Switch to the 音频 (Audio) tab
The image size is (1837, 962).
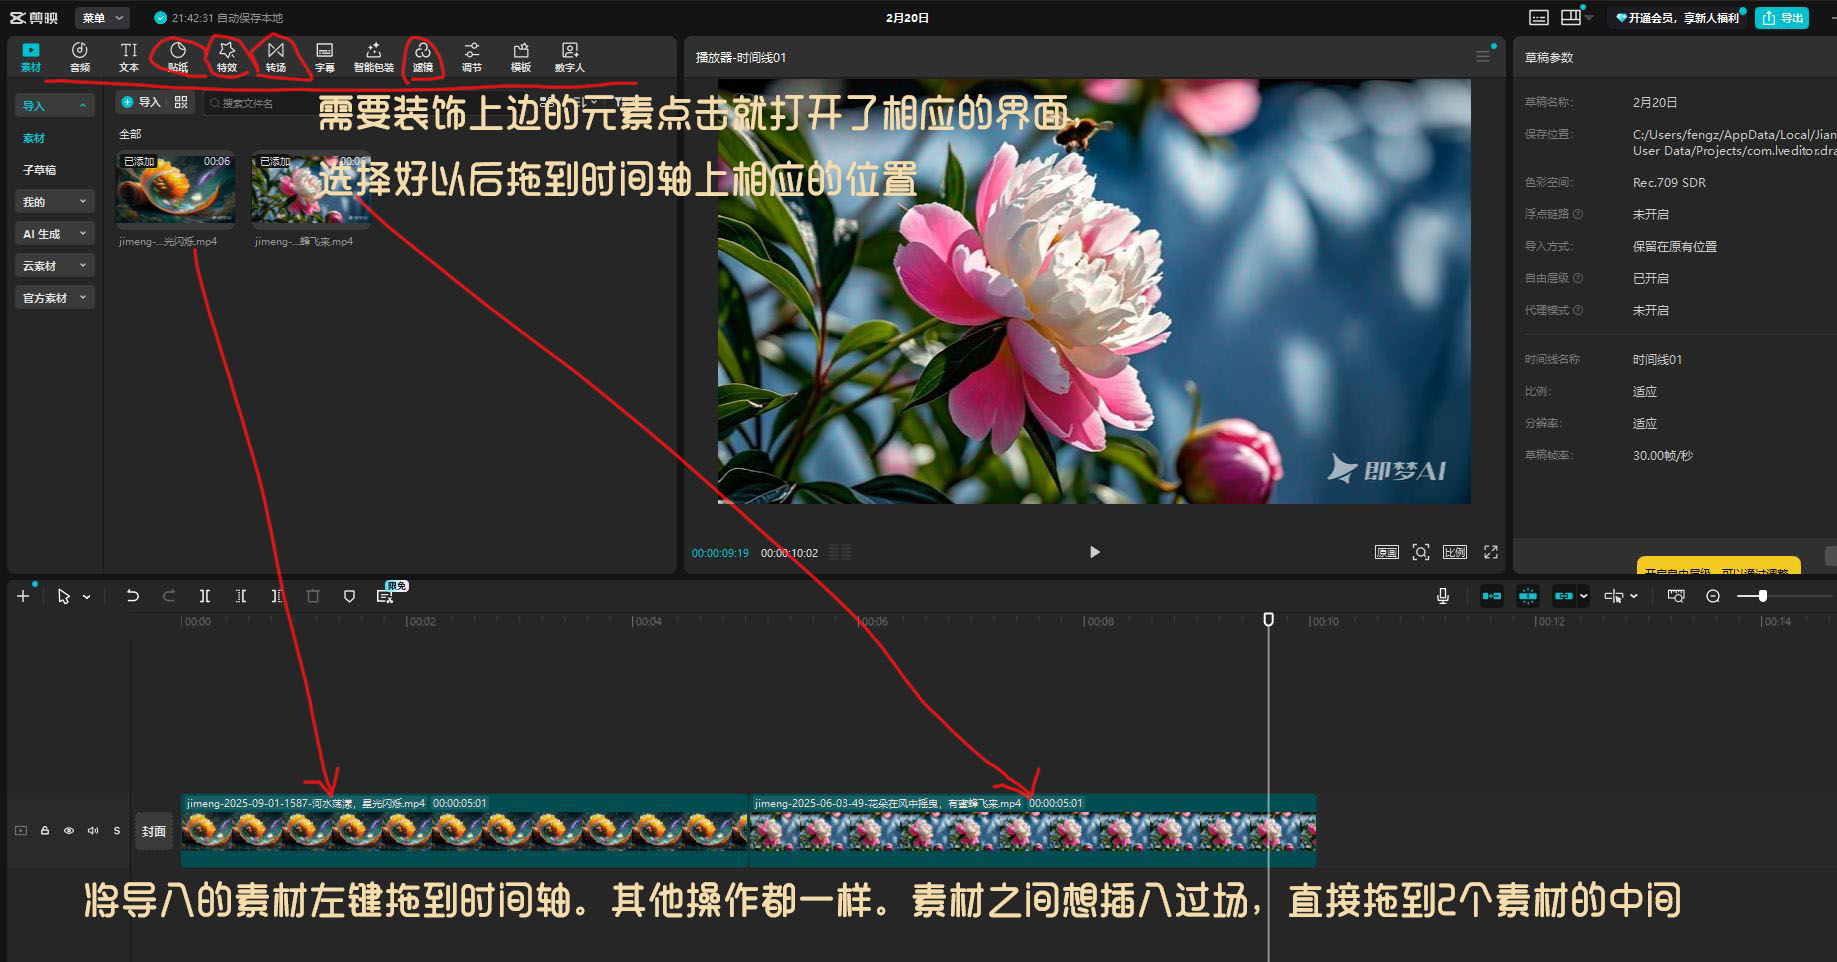pos(80,56)
